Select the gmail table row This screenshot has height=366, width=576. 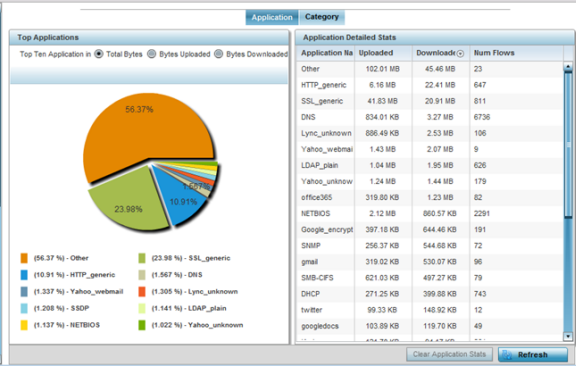tap(430, 262)
